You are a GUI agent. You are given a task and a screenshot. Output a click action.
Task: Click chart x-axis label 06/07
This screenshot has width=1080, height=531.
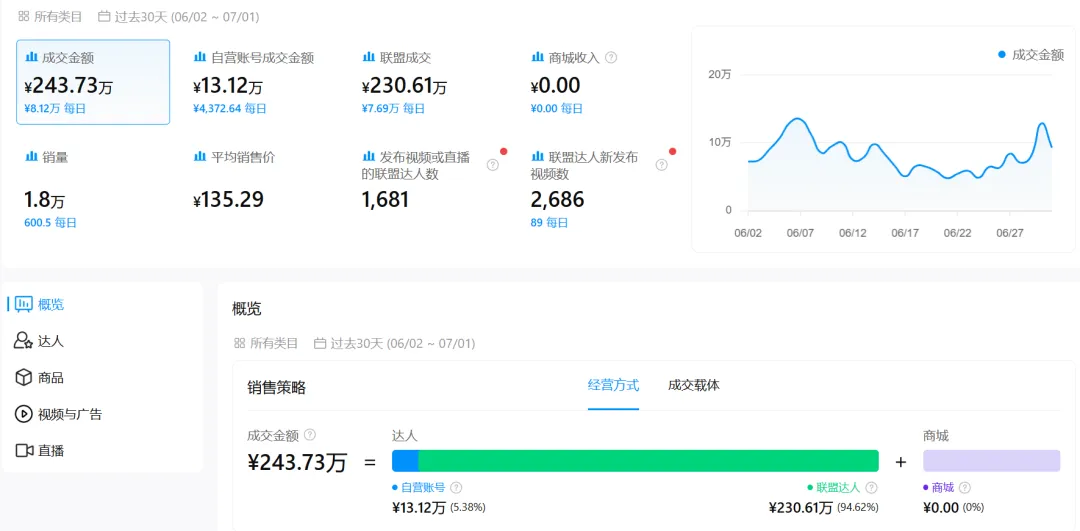click(x=800, y=233)
